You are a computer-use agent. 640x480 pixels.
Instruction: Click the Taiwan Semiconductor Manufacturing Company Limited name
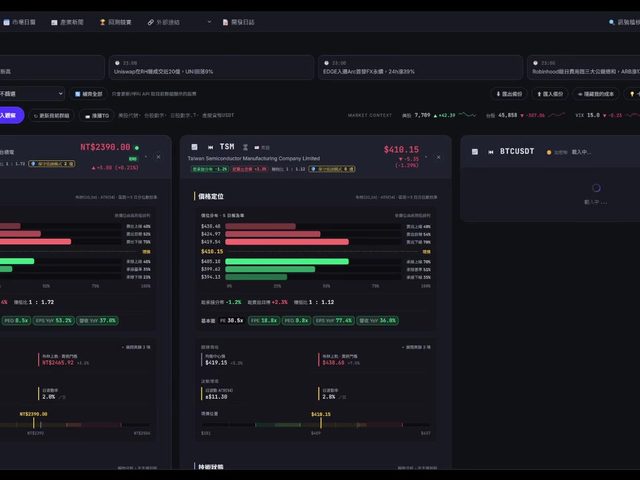pyautogui.click(x=253, y=158)
